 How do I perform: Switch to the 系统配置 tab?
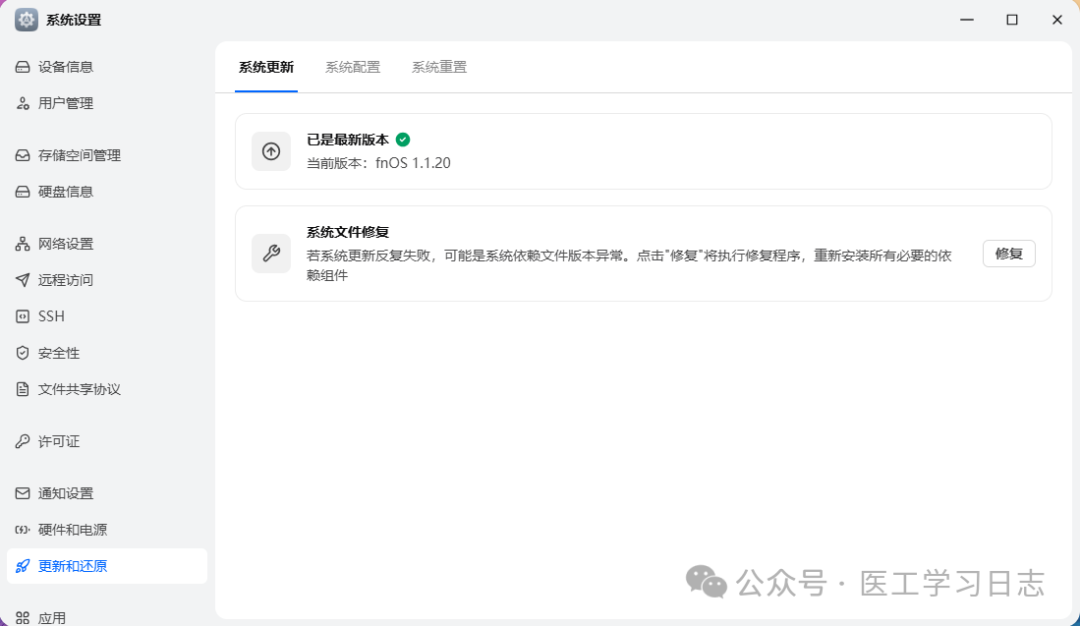pyautogui.click(x=352, y=67)
